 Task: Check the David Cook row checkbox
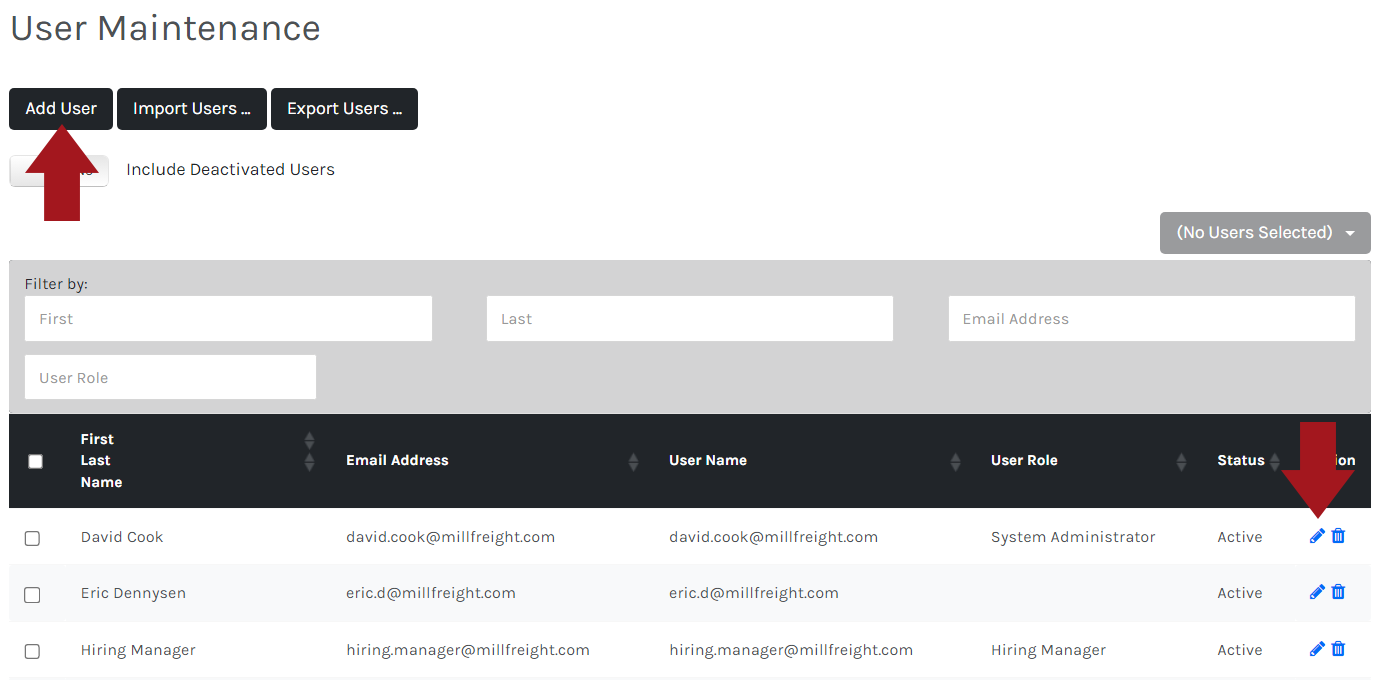pos(32,538)
